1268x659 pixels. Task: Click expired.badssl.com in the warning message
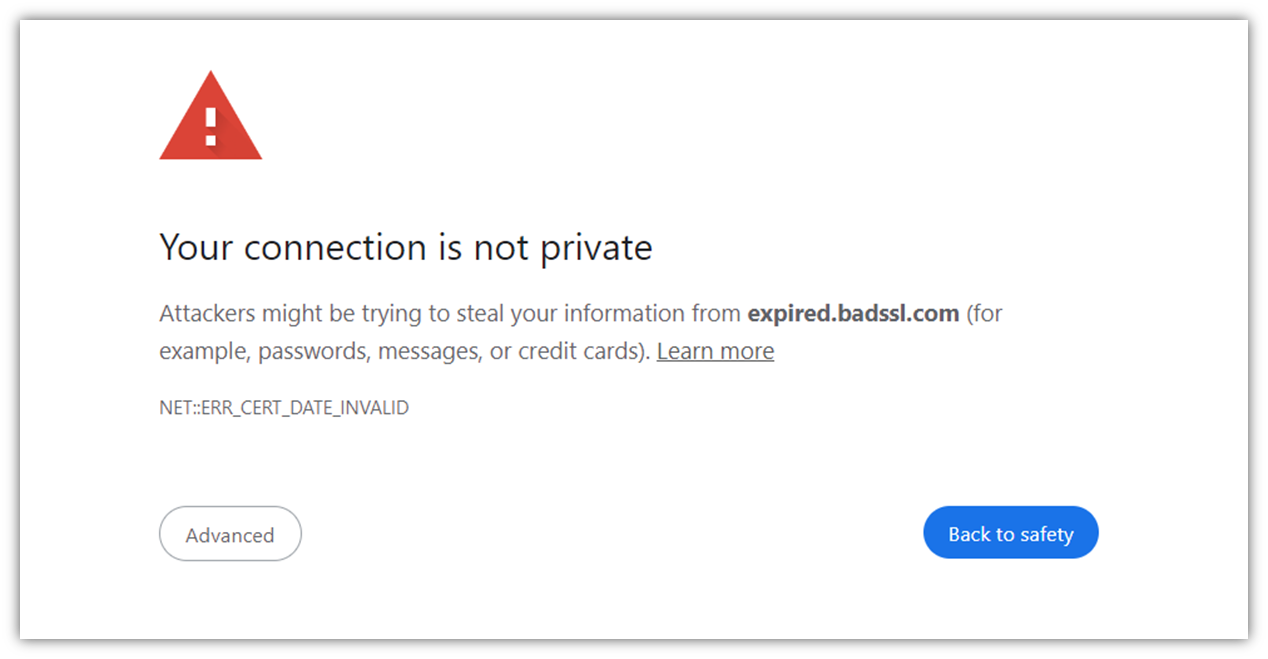pyautogui.click(x=852, y=313)
